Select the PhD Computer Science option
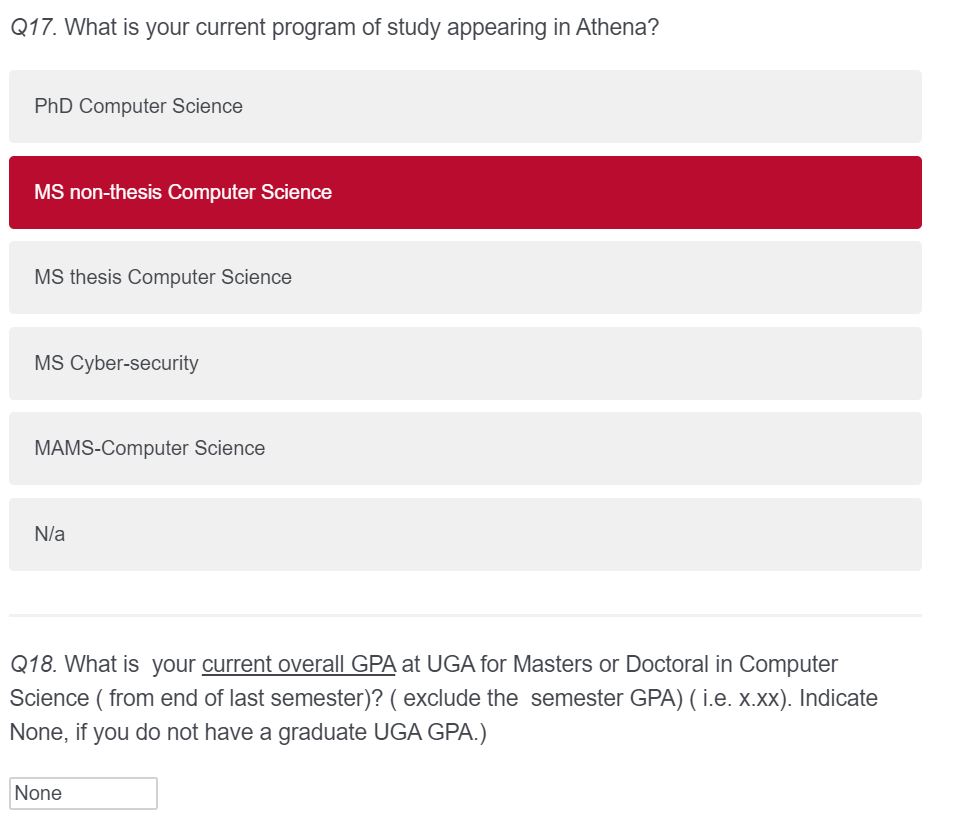This screenshot has height=833, width=953. (465, 106)
